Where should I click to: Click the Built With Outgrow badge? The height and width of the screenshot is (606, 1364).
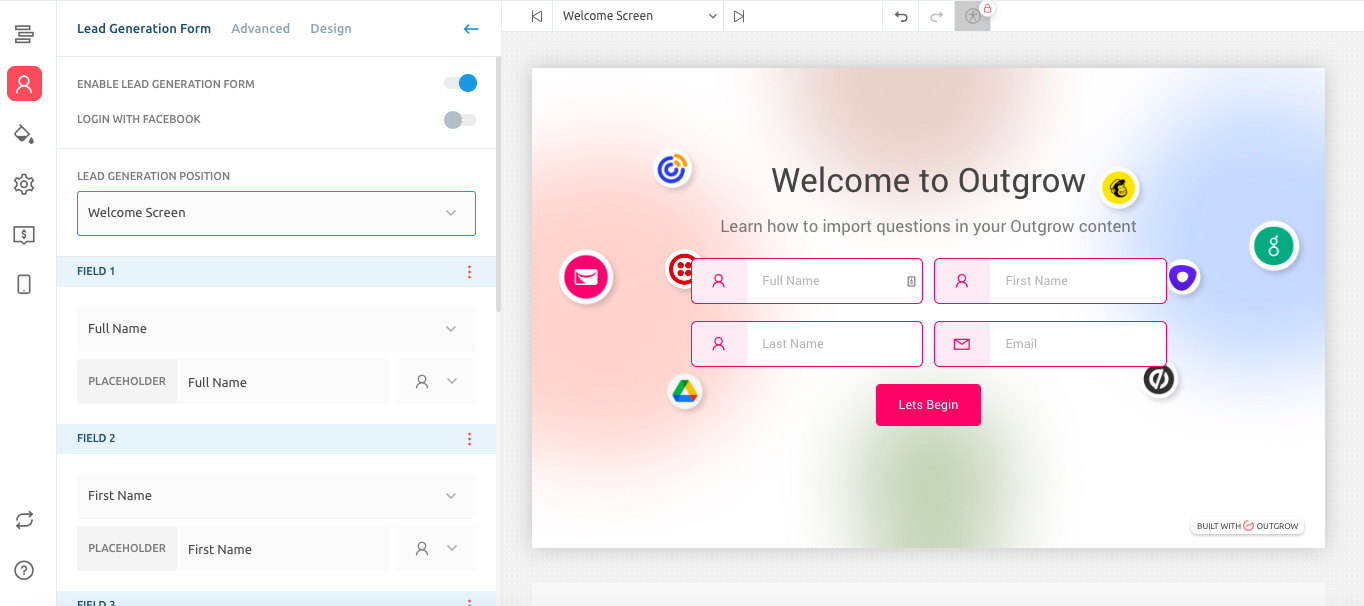(1247, 526)
